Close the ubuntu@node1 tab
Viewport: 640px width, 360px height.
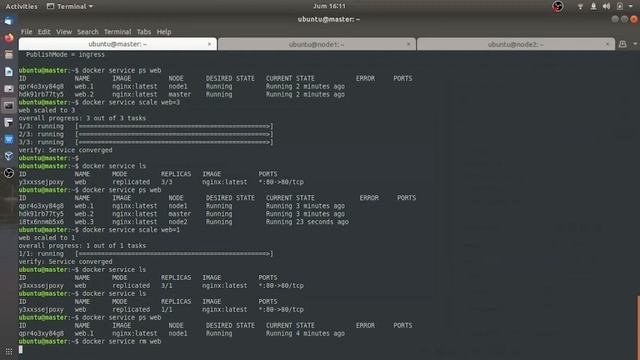pyautogui.click(x=408, y=44)
